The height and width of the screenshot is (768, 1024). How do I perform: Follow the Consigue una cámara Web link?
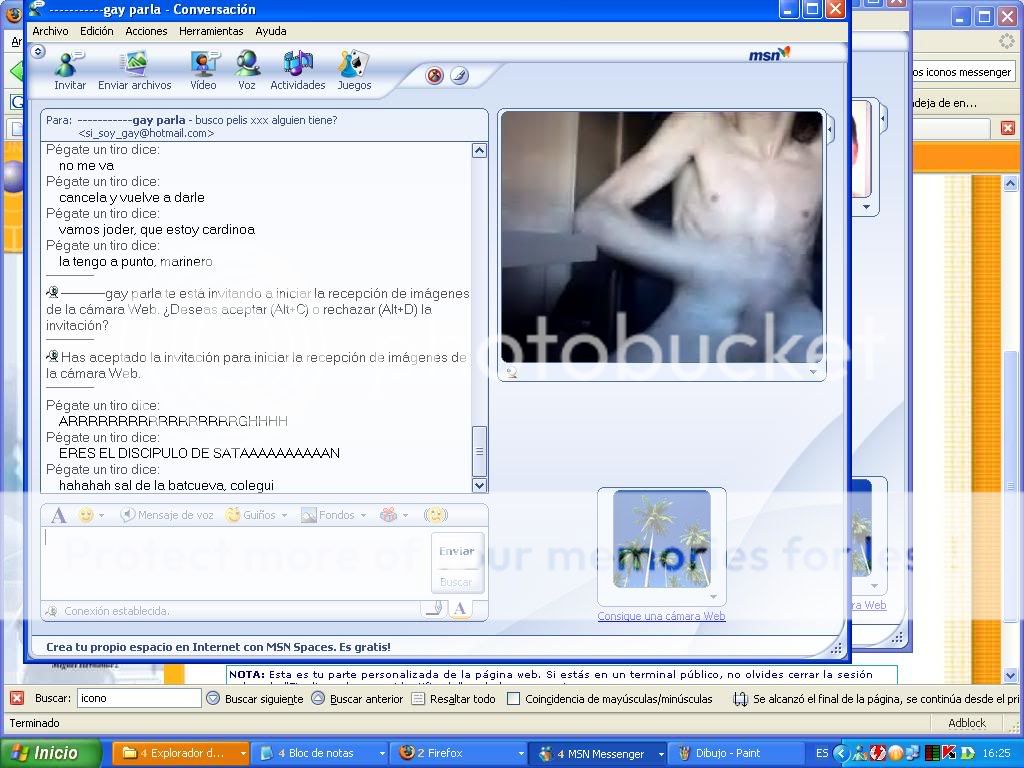(661, 616)
